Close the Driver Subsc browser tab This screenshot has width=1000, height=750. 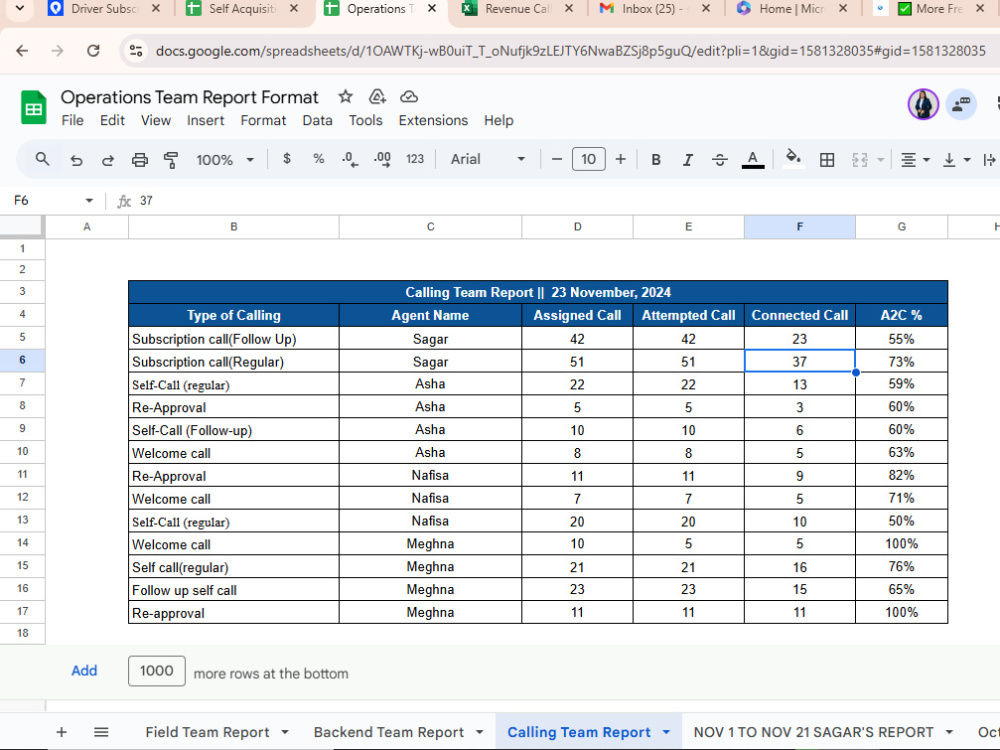click(x=156, y=9)
